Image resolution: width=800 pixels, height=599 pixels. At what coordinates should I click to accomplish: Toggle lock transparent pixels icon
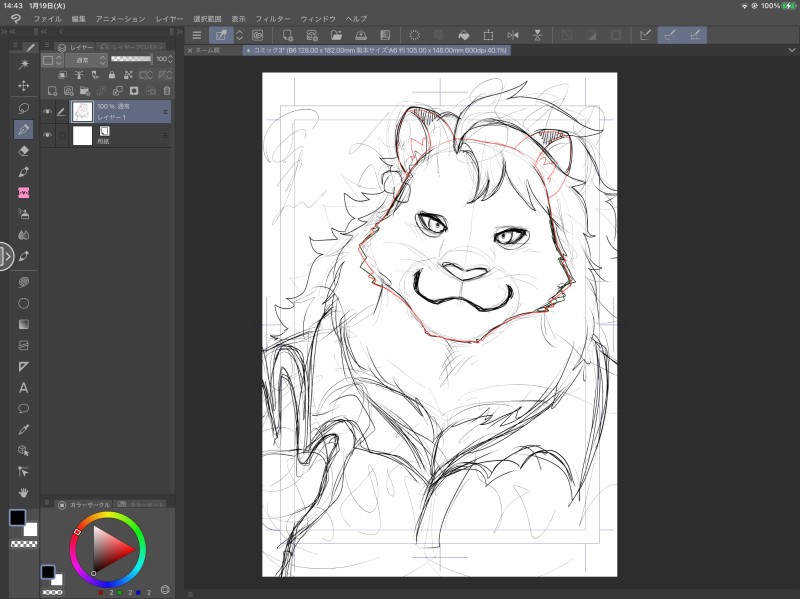[x=128, y=75]
